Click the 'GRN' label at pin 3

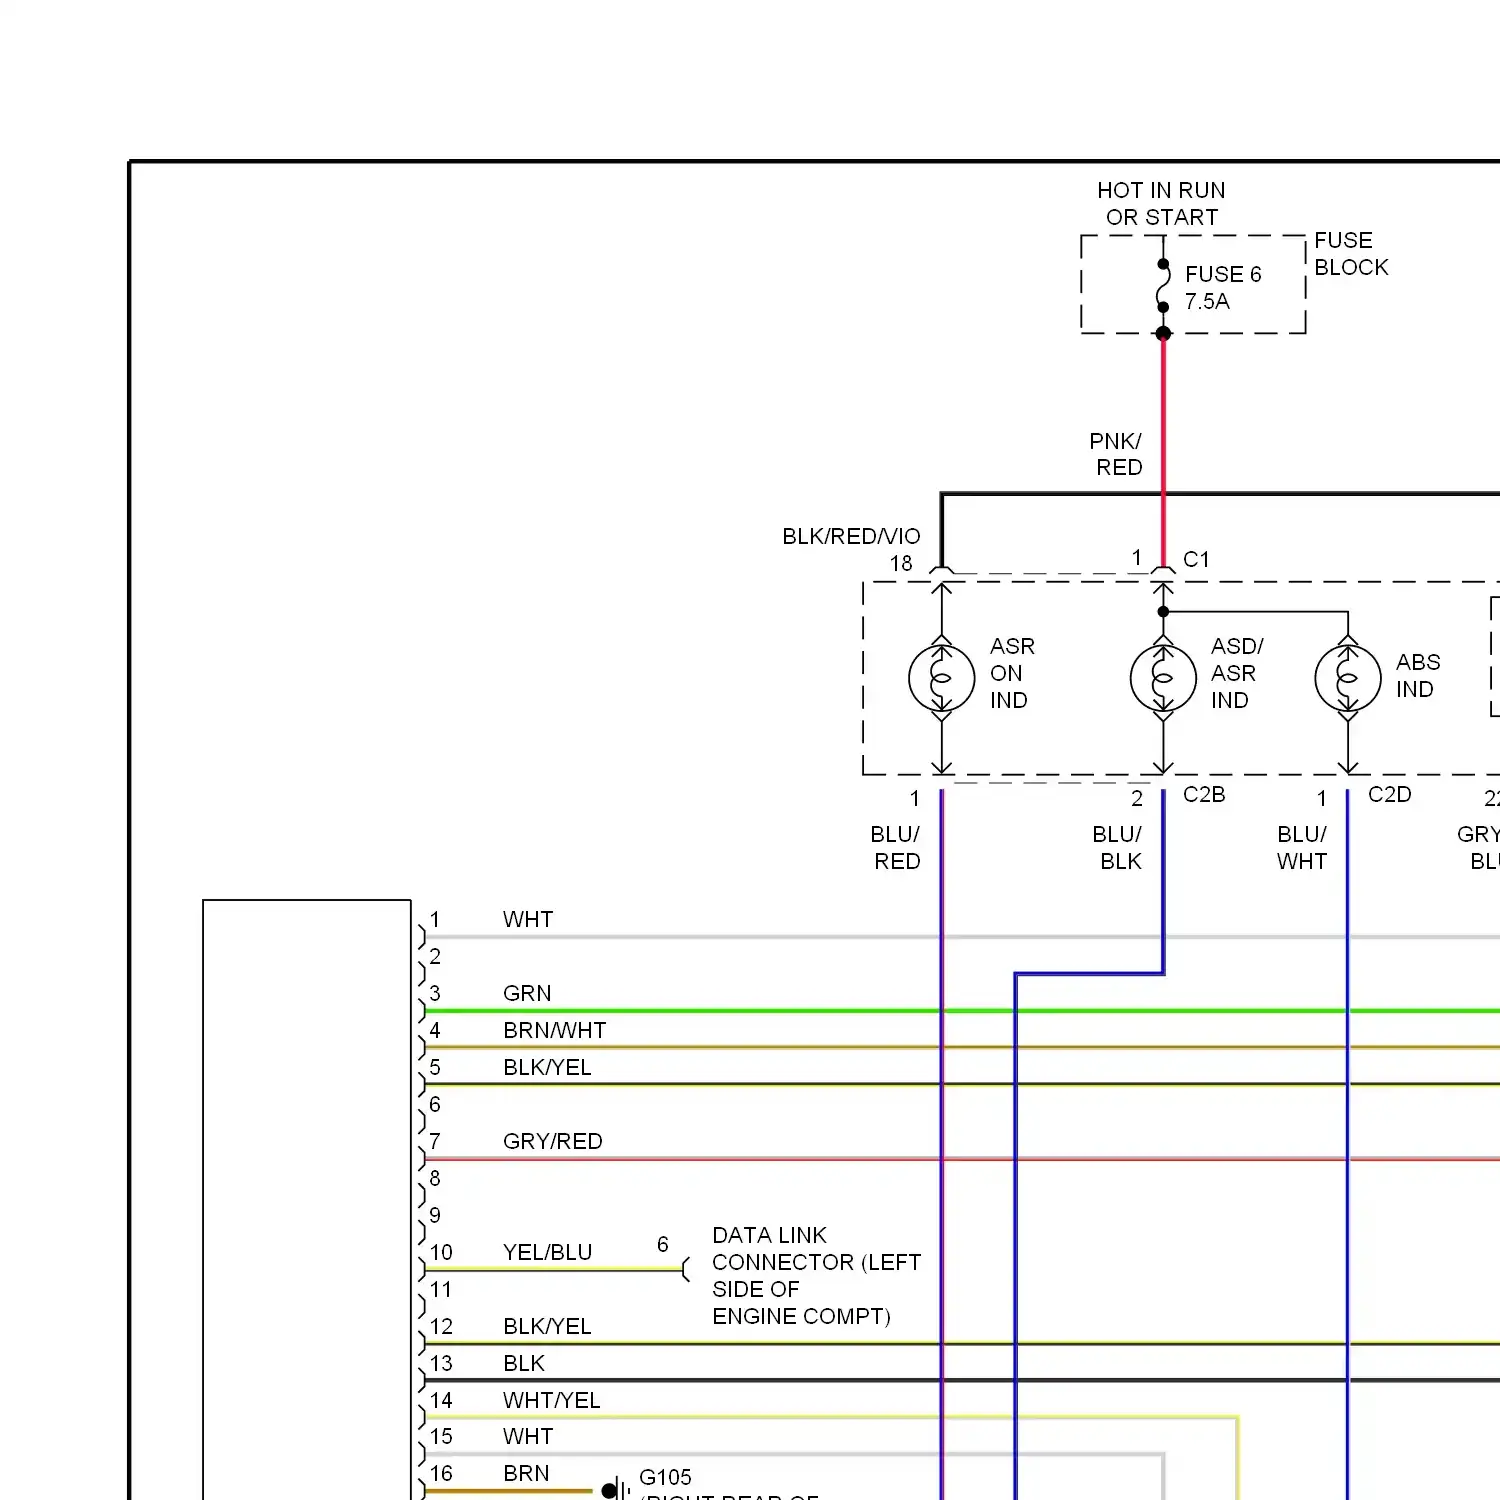tap(527, 994)
